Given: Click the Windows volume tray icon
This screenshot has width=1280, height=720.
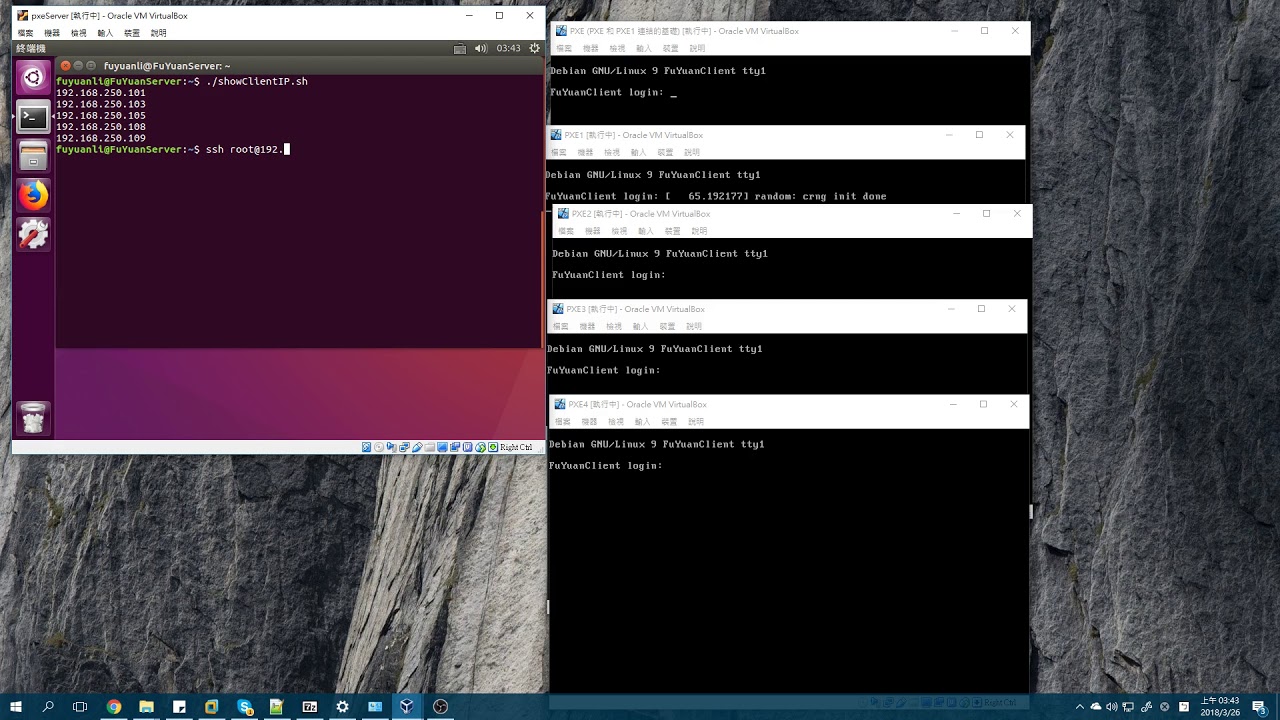Looking at the screenshot, I should click(1112, 707).
